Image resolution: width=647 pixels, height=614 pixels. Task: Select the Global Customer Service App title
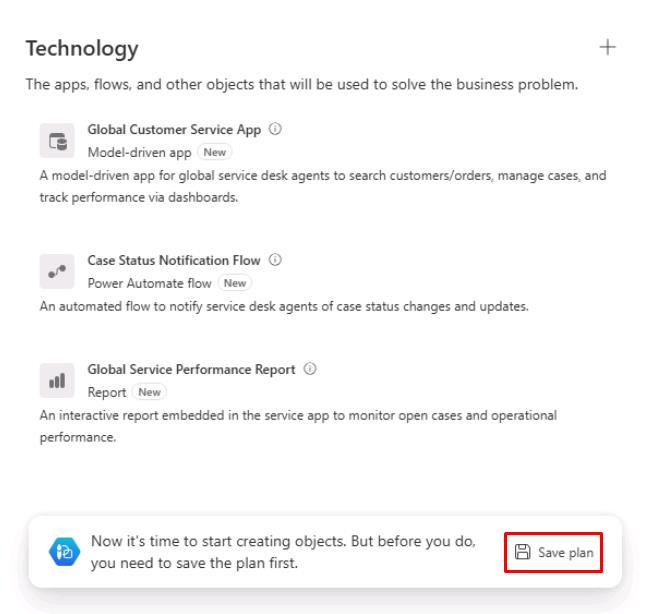174,130
